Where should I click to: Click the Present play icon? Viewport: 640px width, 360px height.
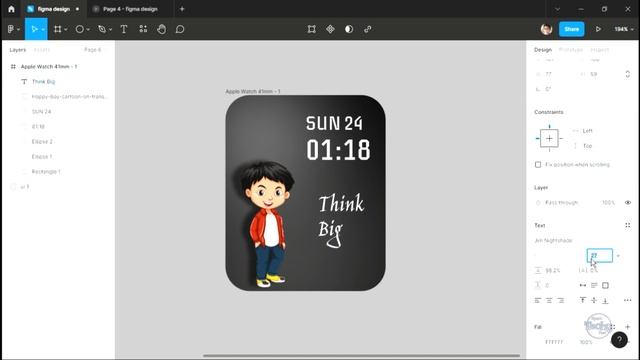pos(598,29)
